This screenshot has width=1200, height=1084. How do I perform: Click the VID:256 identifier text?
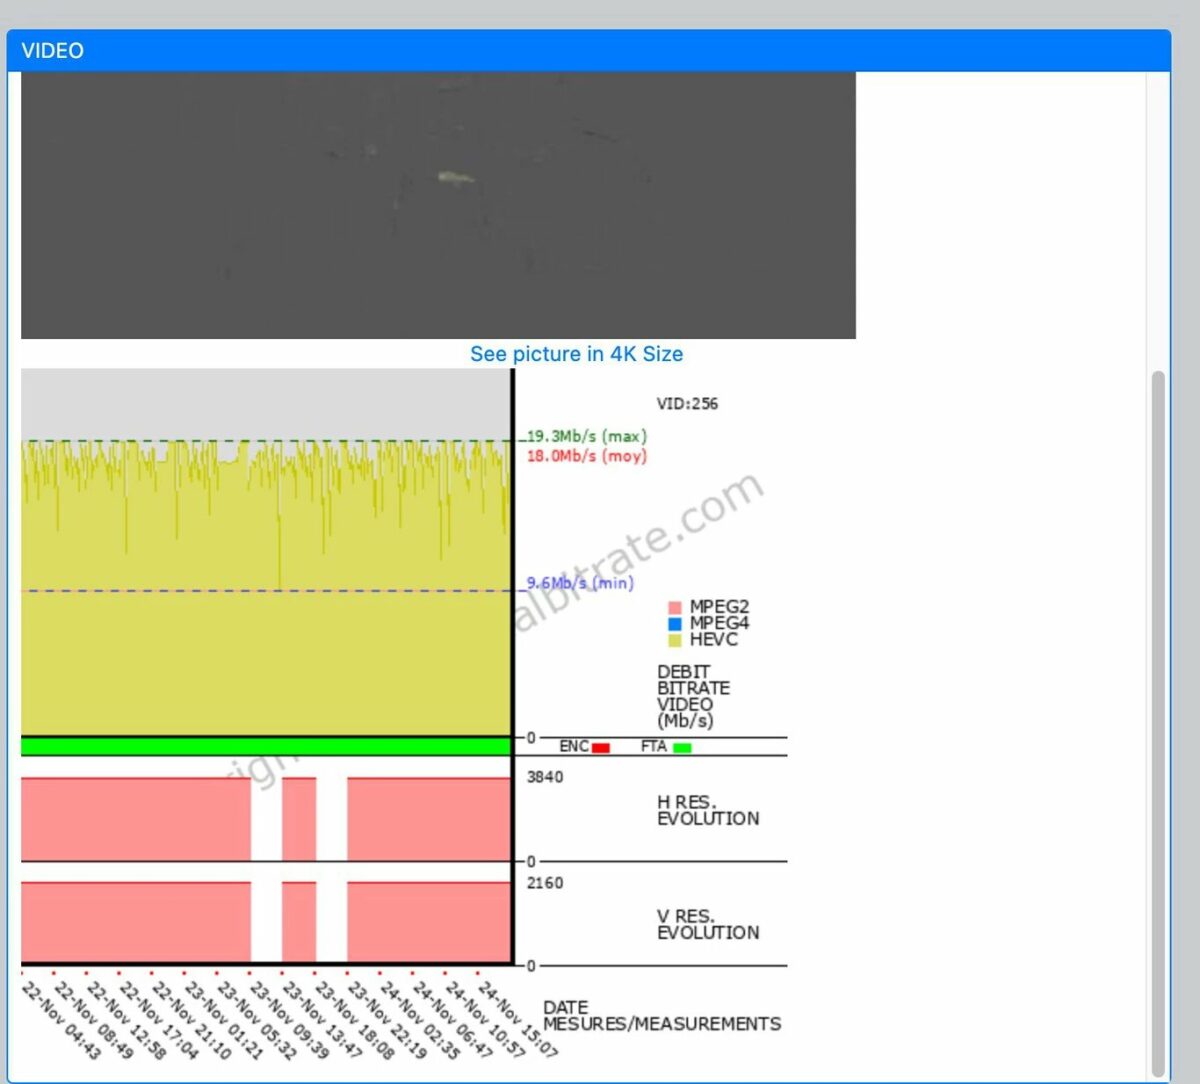[687, 404]
